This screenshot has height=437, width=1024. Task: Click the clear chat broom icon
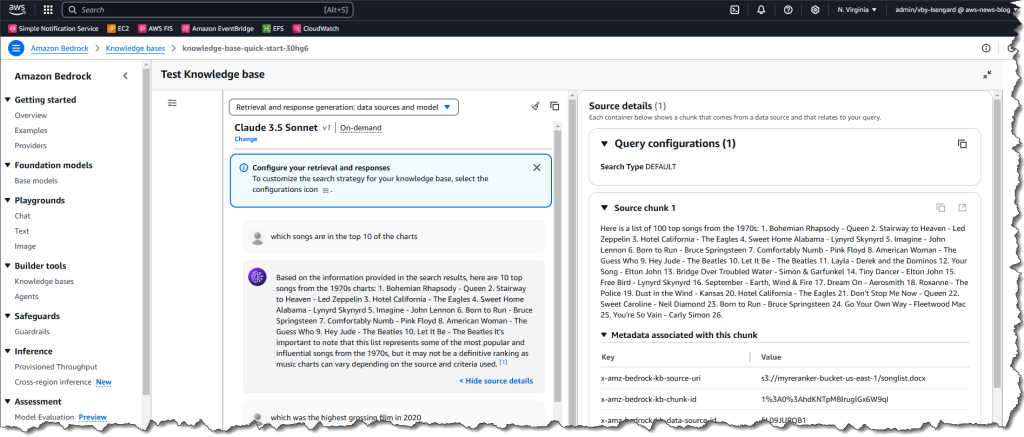pos(535,106)
